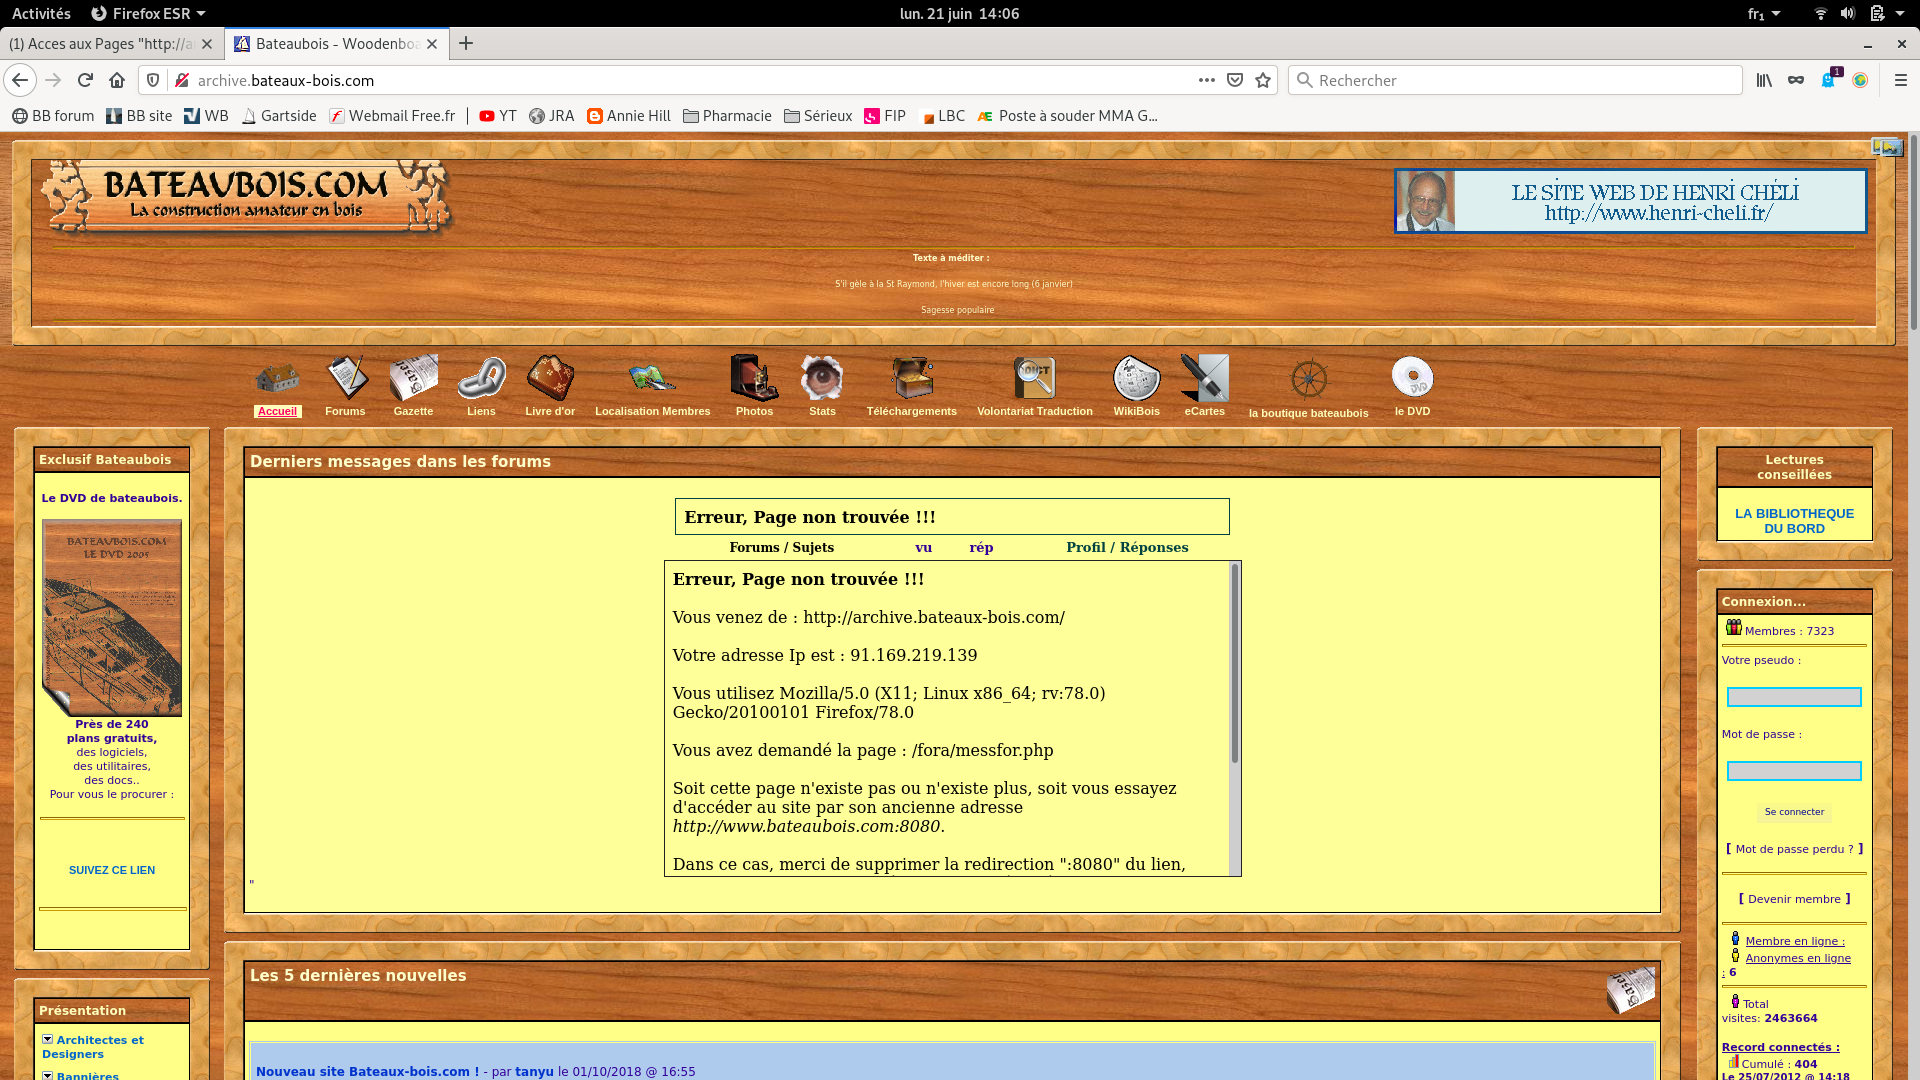Click the boutique ship wheel icon

(1308, 380)
